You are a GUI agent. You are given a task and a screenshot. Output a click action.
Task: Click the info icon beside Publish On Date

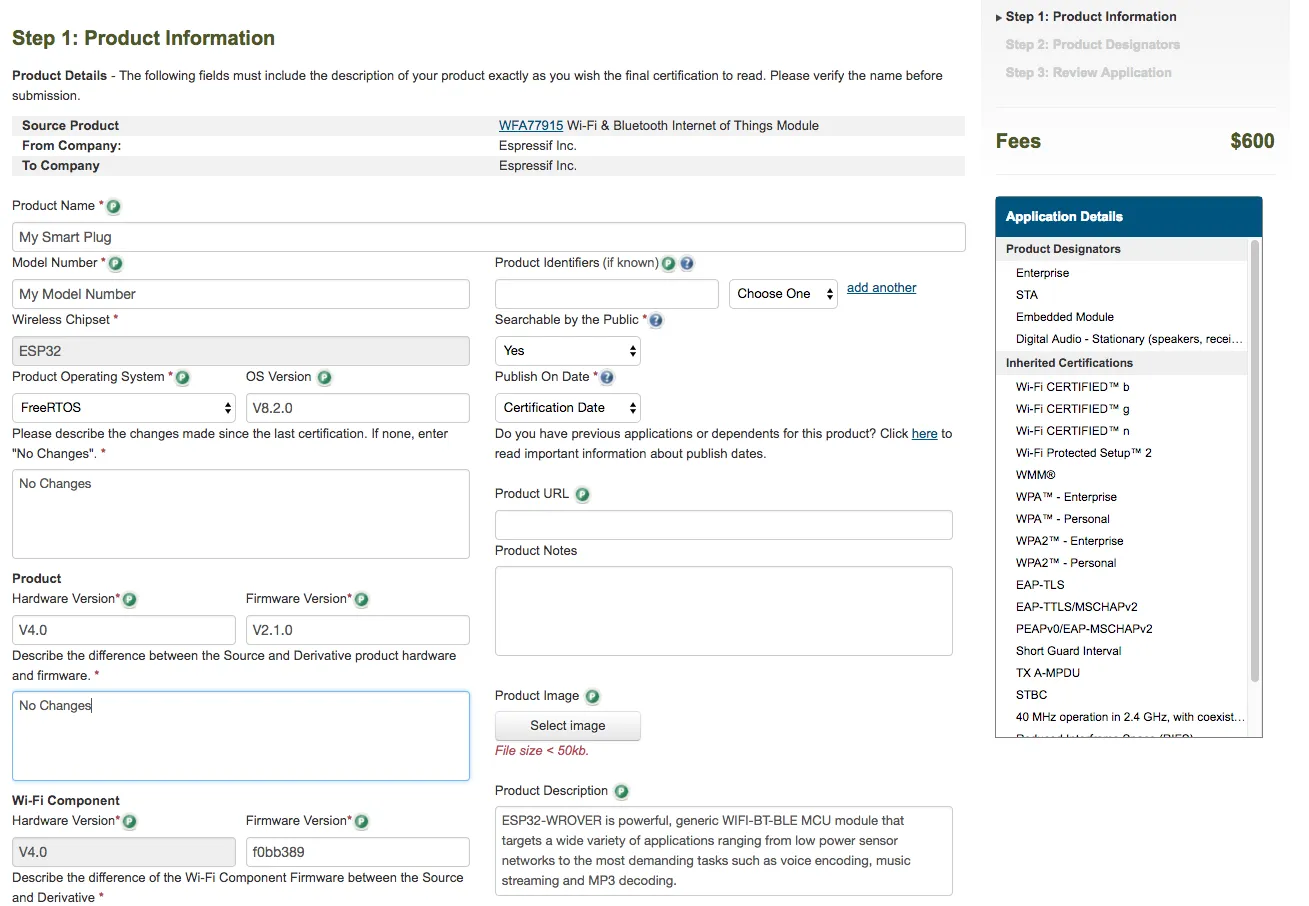[x=607, y=378]
